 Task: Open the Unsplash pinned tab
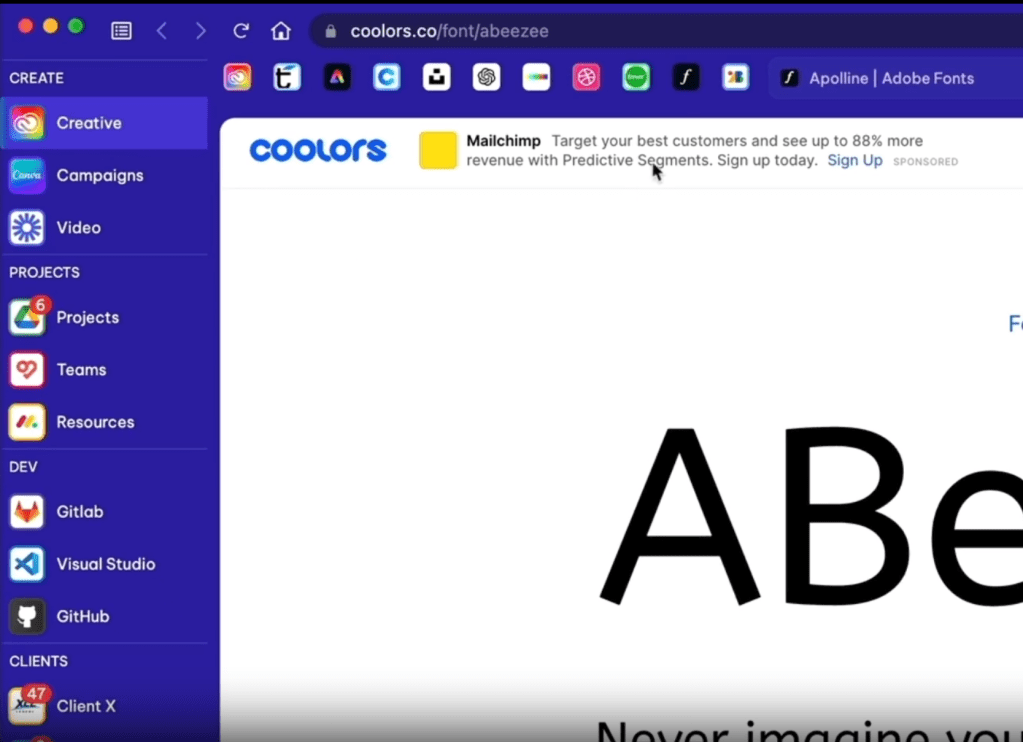[436, 77]
